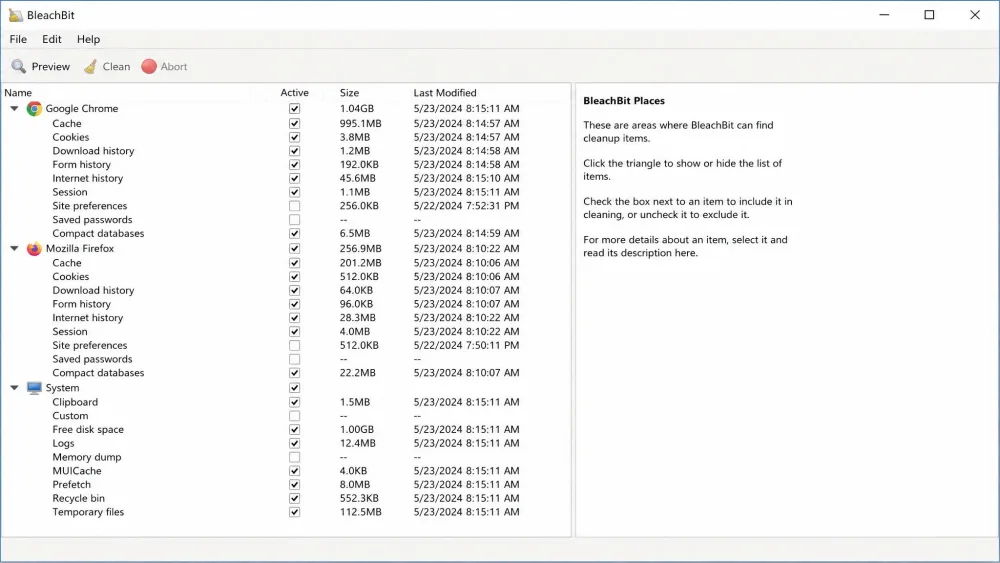Uncheck the Temporary files checkbox
This screenshot has height=563, width=1000.
pos(294,512)
